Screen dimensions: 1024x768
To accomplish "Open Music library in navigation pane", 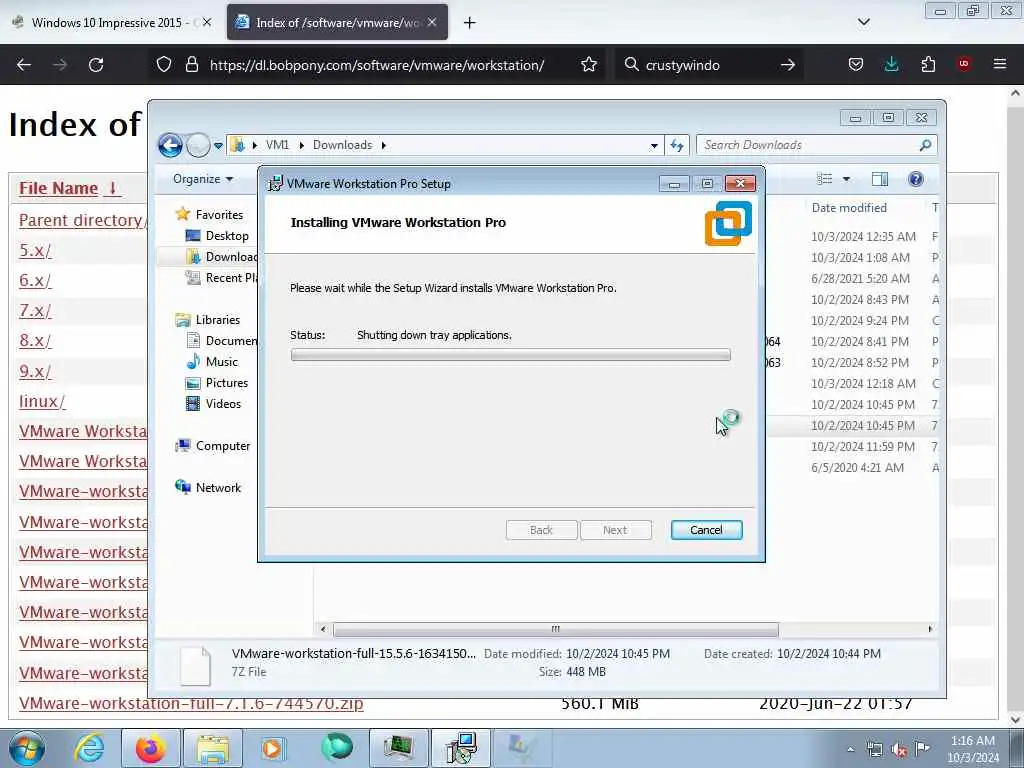I will (212, 362).
